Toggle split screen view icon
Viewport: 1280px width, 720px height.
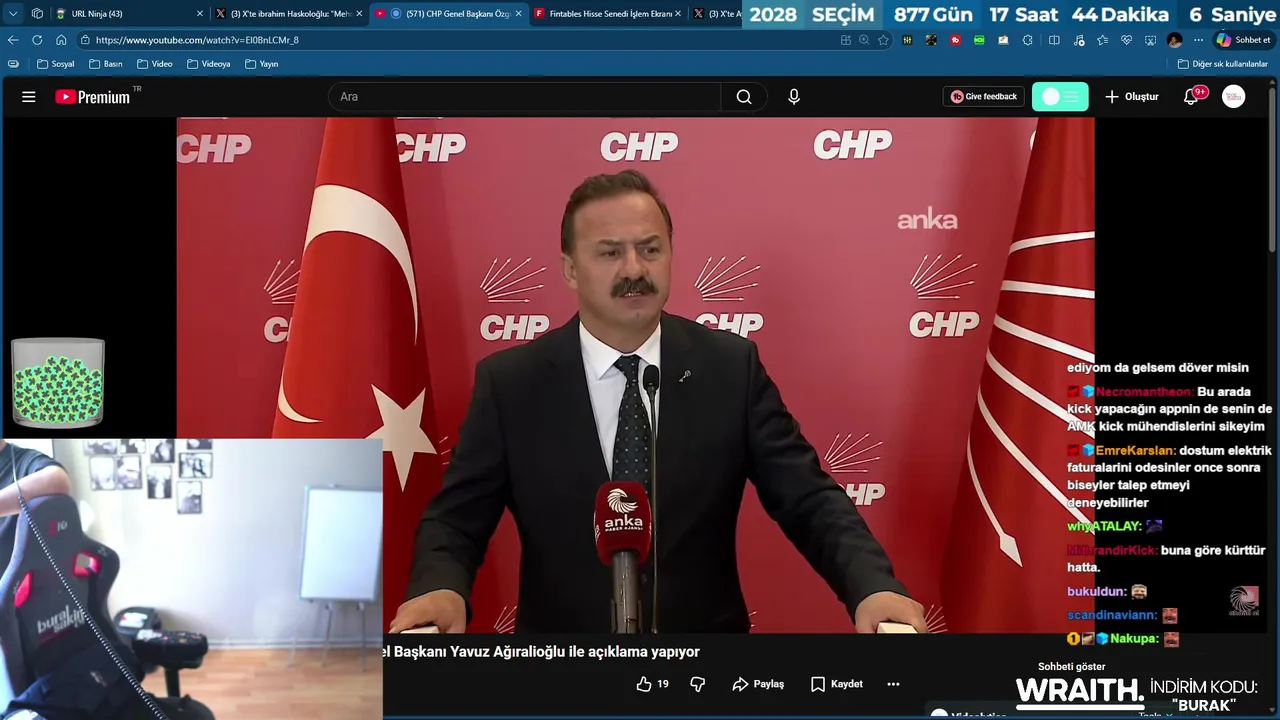pyautogui.click(x=1054, y=40)
